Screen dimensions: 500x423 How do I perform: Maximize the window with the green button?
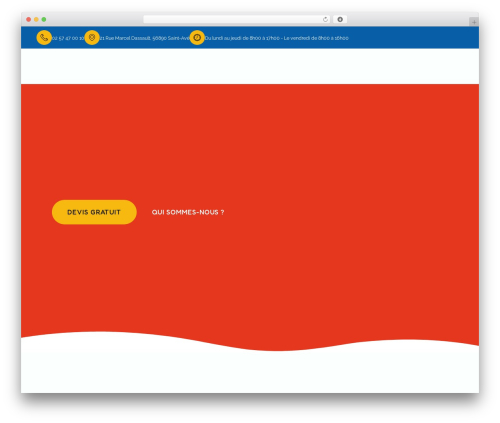[44, 19]
